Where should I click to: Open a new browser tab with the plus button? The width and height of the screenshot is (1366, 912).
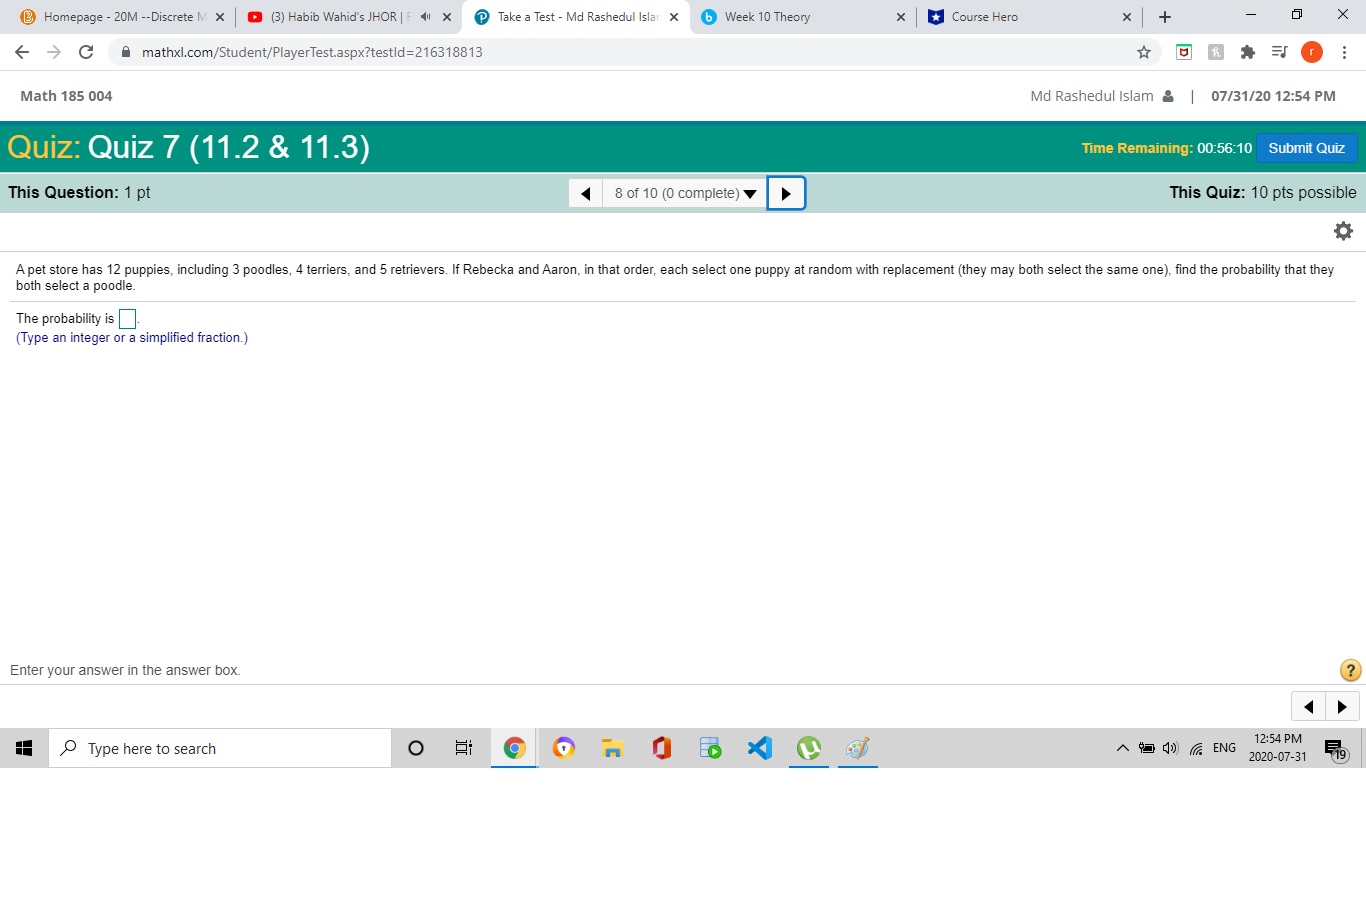(x=1163, y=16)
